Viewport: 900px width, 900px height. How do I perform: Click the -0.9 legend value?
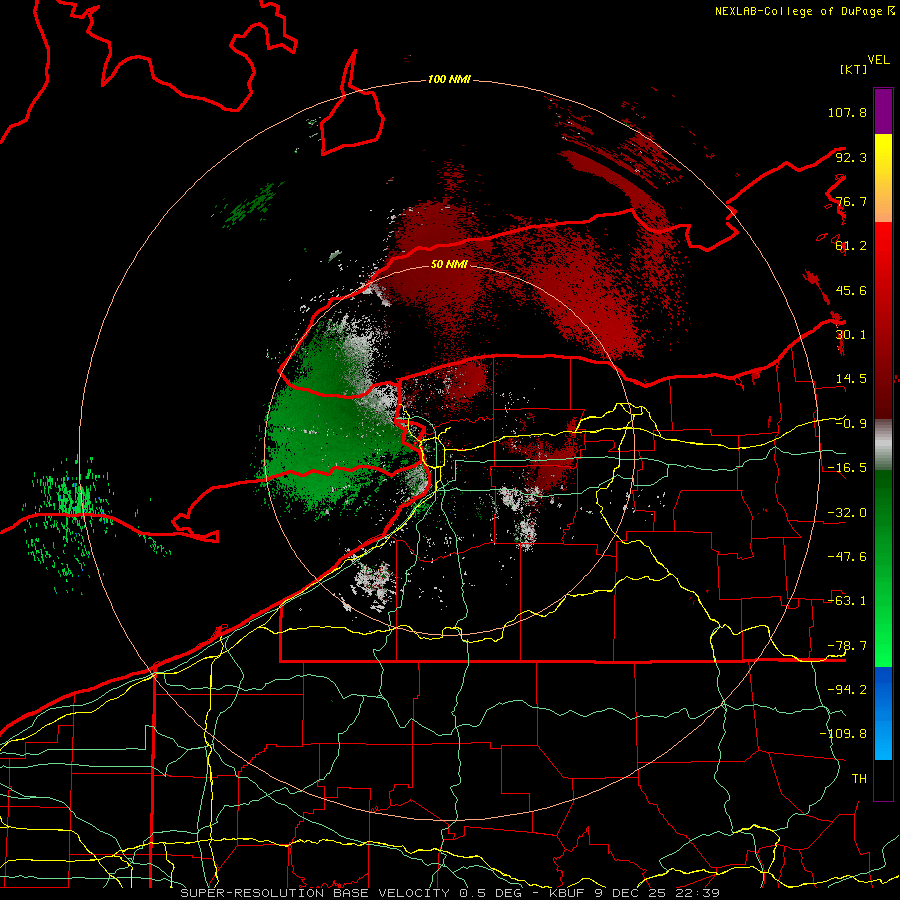(851, 424)
